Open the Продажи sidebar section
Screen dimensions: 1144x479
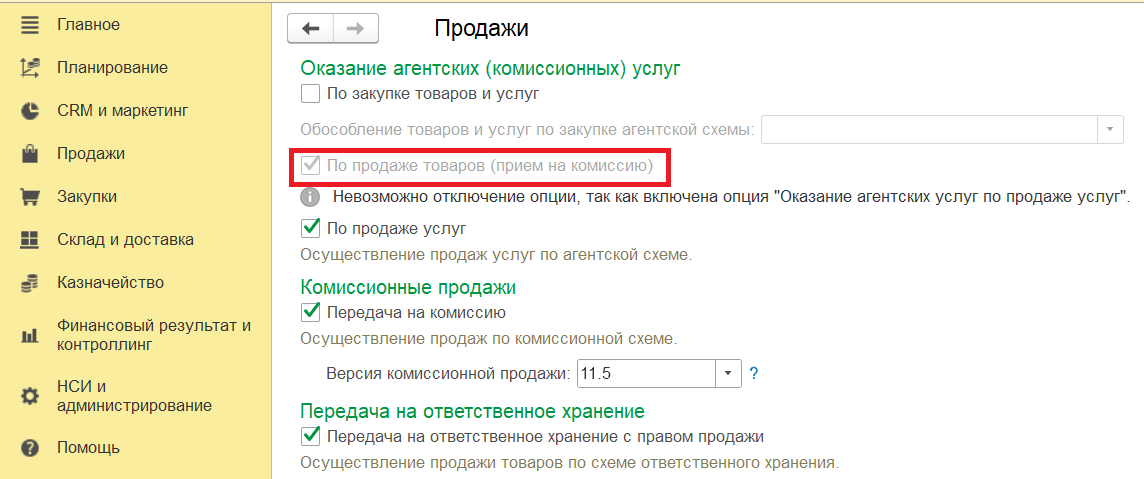tap(90, 154)
